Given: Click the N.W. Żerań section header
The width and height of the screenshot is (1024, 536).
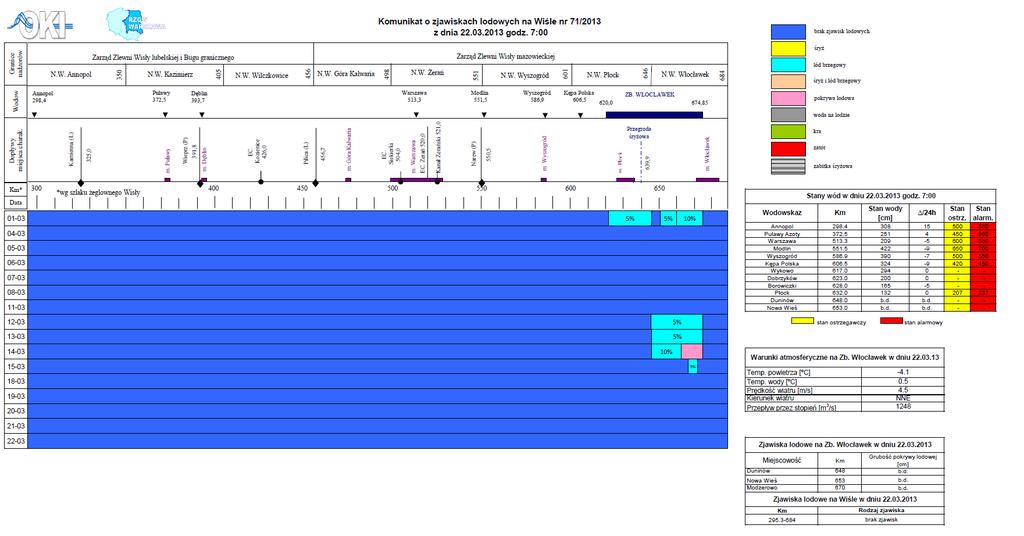Looking at the screenshot, I should [427, 73].
